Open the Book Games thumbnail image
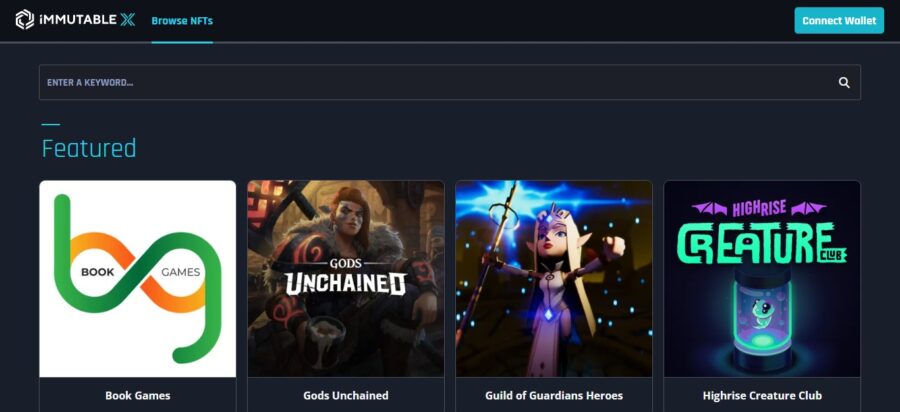Screen dimensions: 900x412 138,279
